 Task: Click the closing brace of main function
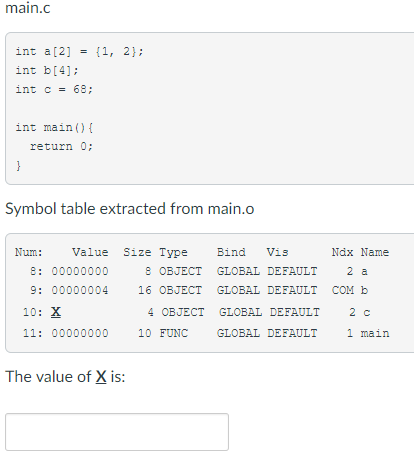18,165
